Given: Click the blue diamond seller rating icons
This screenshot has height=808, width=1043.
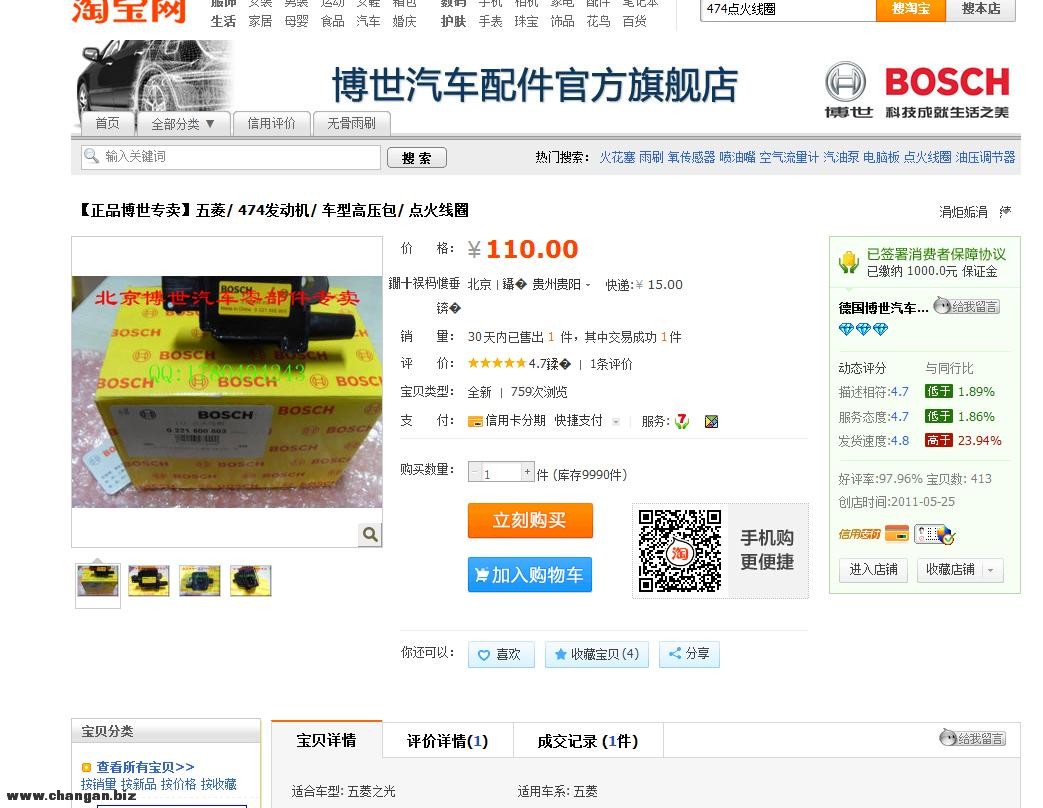Looking at the screenshot, I should (863, 329).
